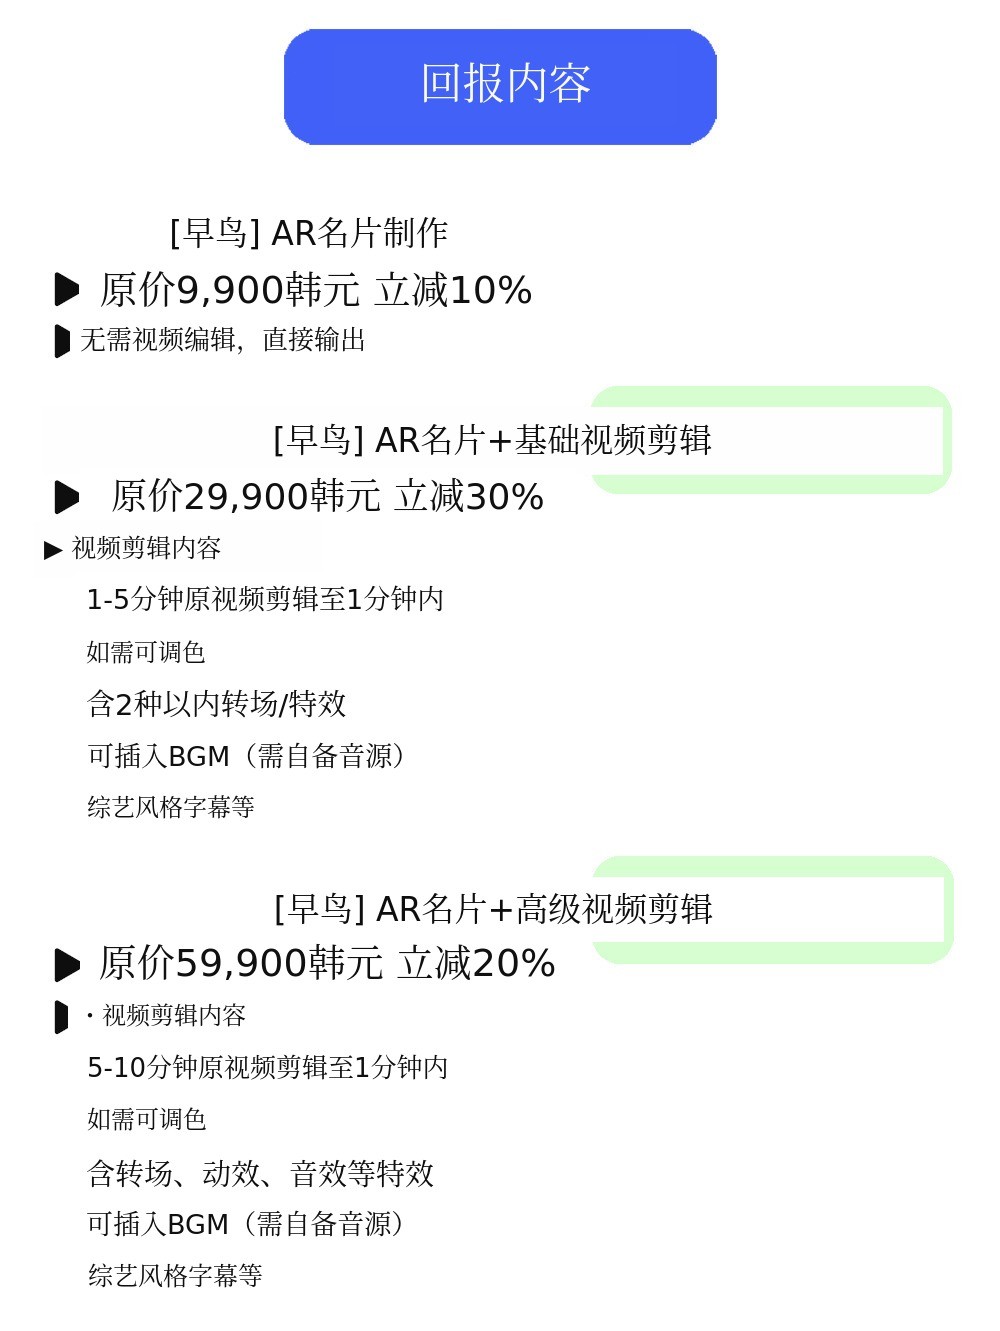Click the 无需视频编辑，直接输出 description

[222, 341]
